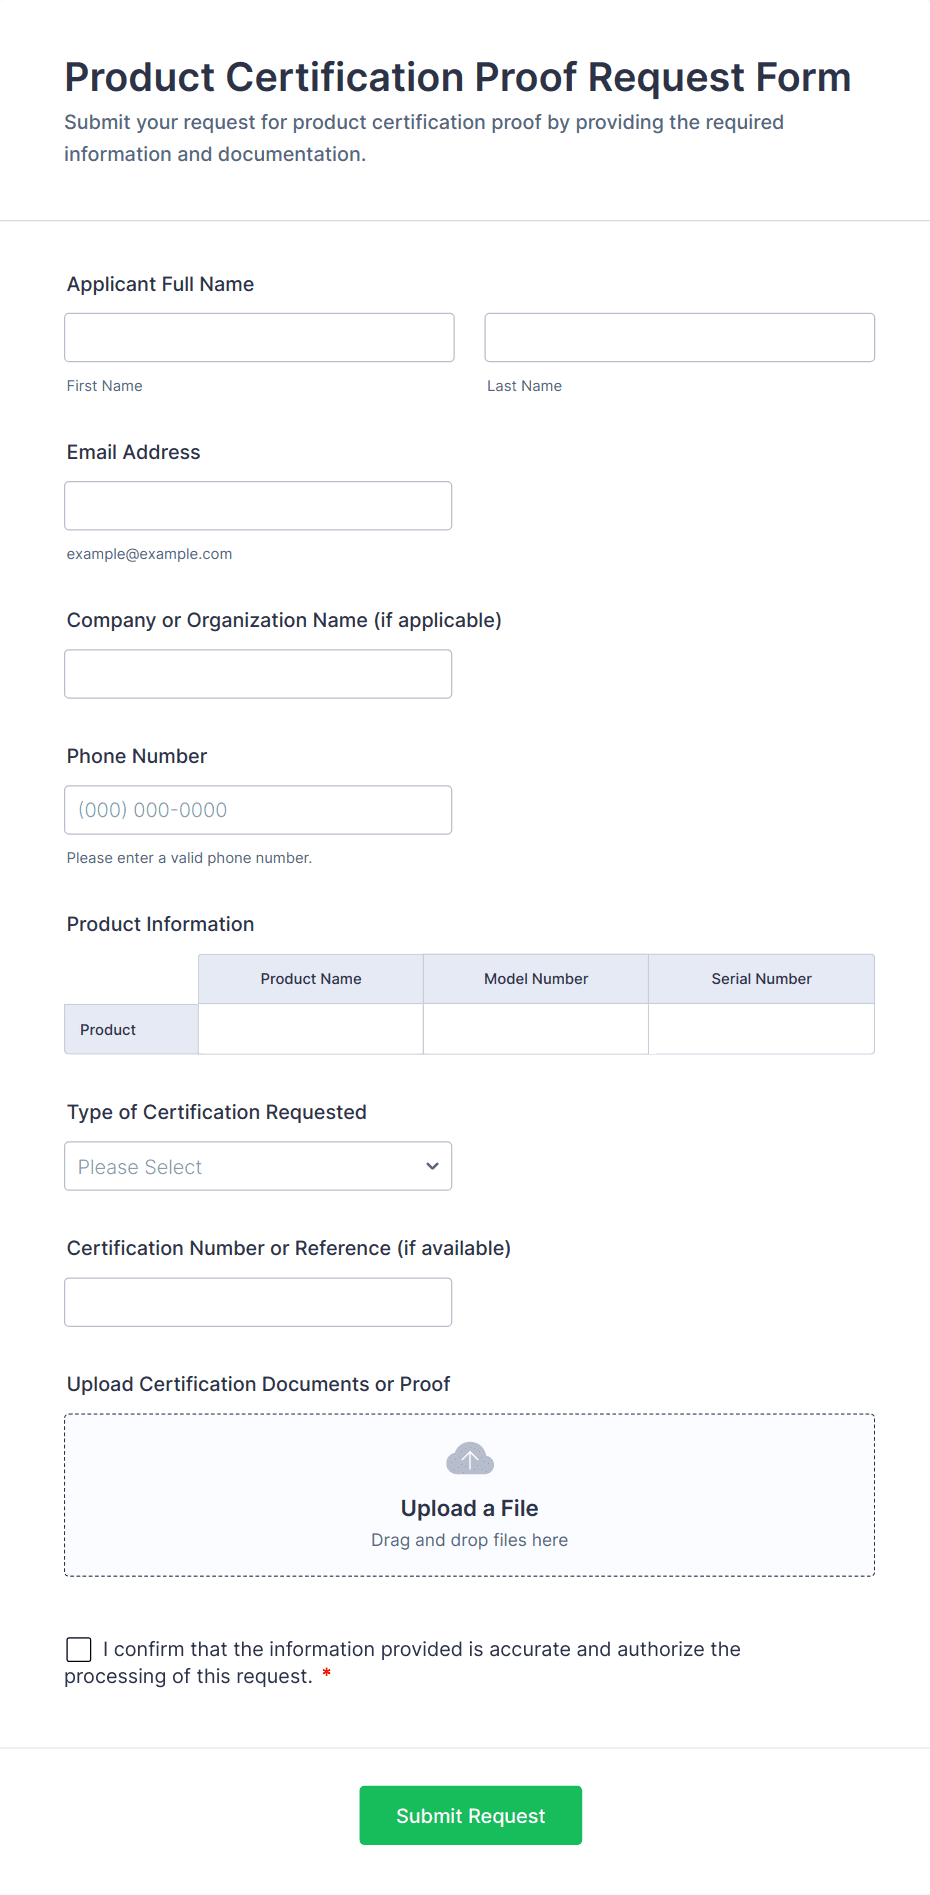This screenshot has height=1895, width=930.
Task: Check the accuracy confirmation checkbox
Action: (79, 1649)
